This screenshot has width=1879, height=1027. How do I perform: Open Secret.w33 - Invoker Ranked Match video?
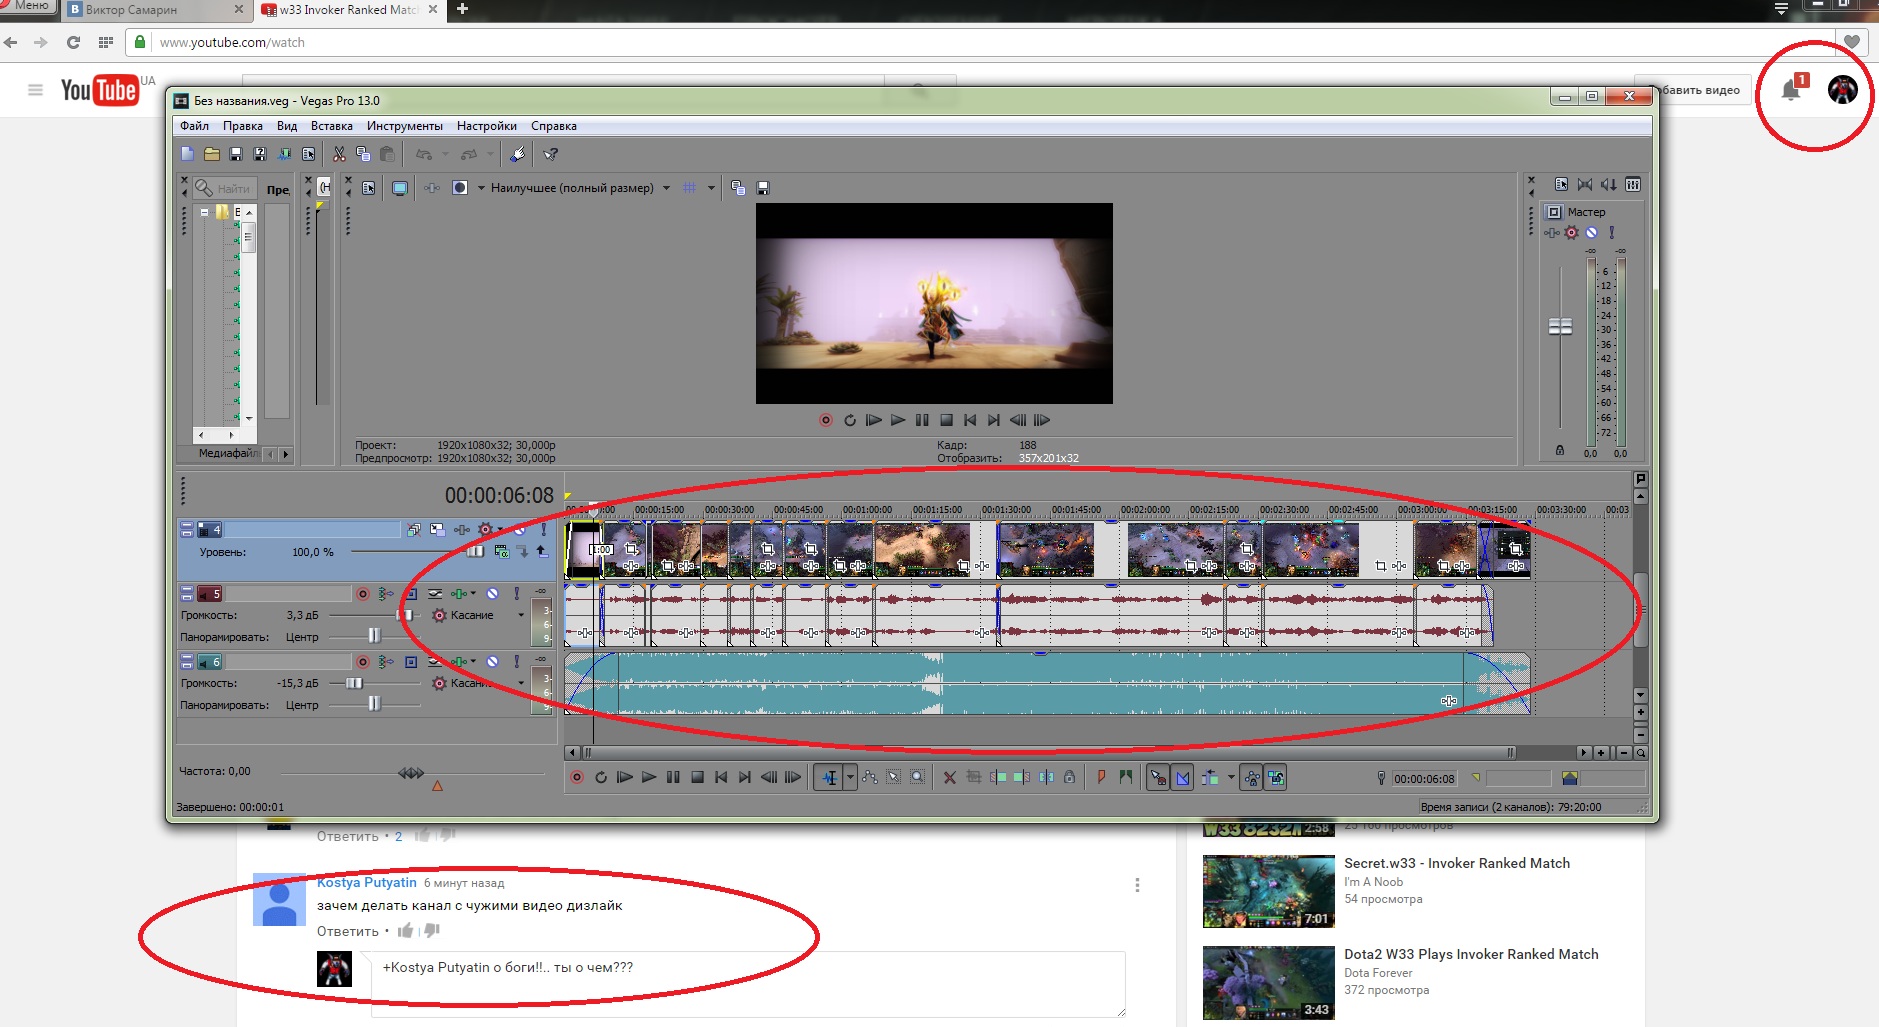pyautogui.click(x=1457, y=863)
